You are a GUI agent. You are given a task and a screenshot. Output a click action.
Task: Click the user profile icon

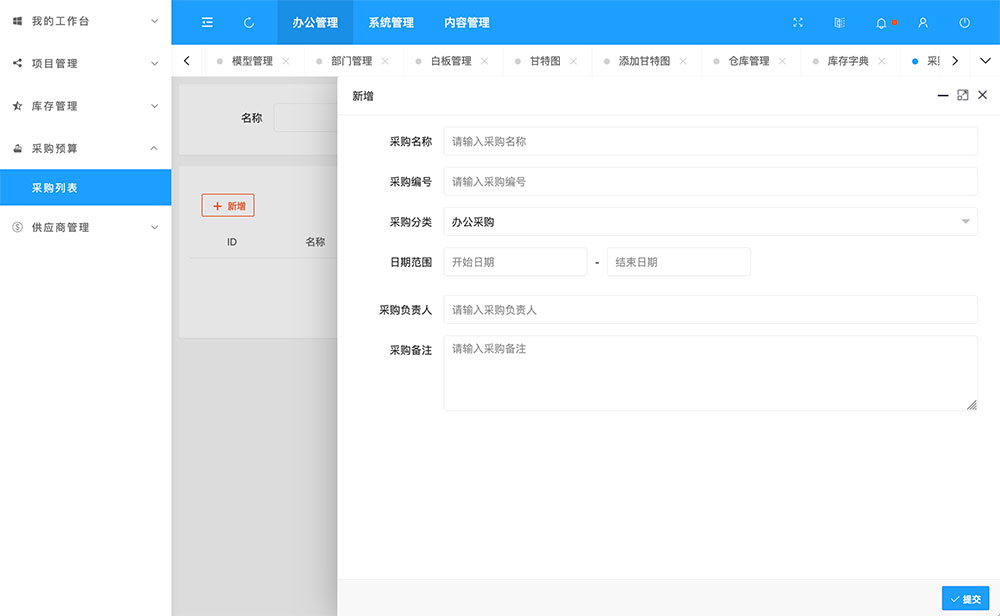923,22
